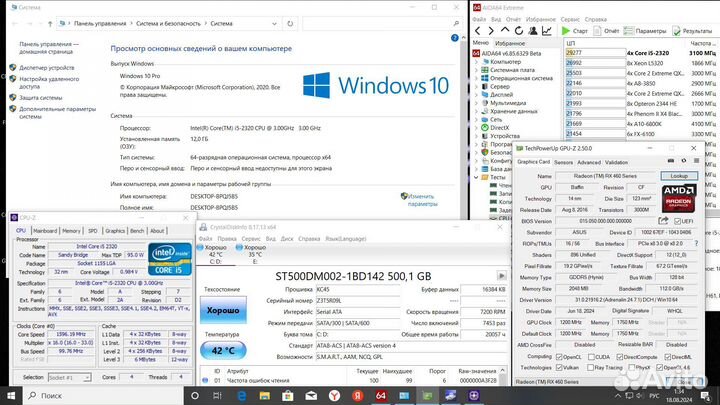Click Изменить параметры link in System window
The image size is (720, 405).
coord(422,200)
